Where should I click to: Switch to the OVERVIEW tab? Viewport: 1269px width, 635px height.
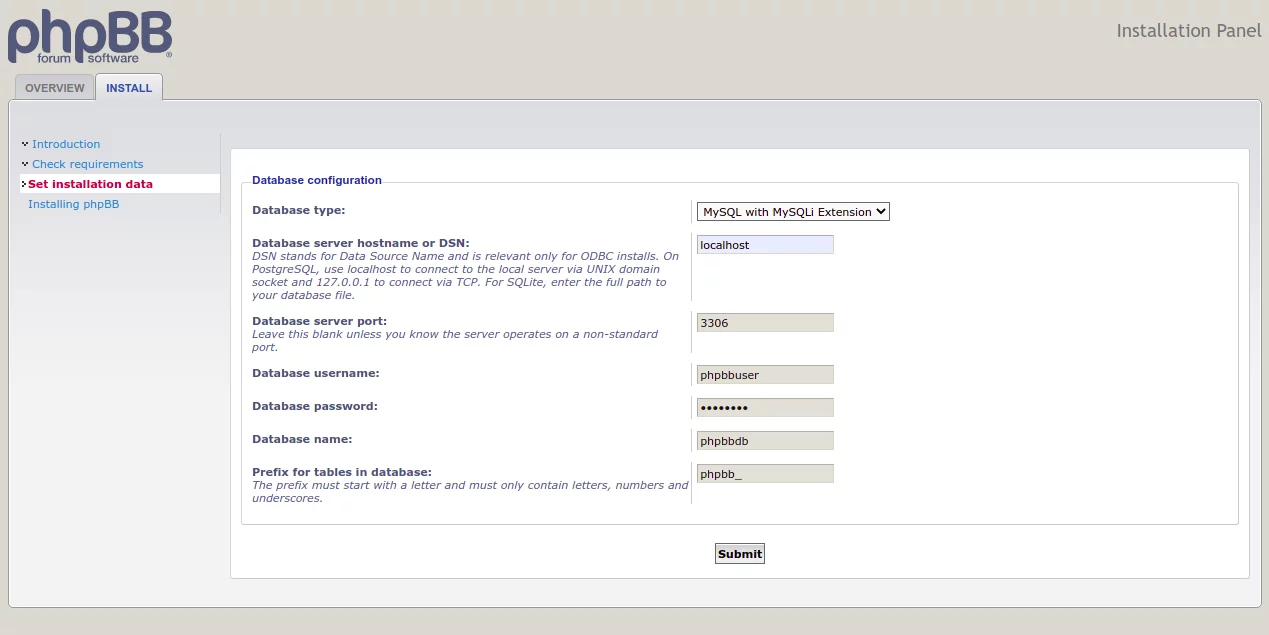tap(55, 88)
